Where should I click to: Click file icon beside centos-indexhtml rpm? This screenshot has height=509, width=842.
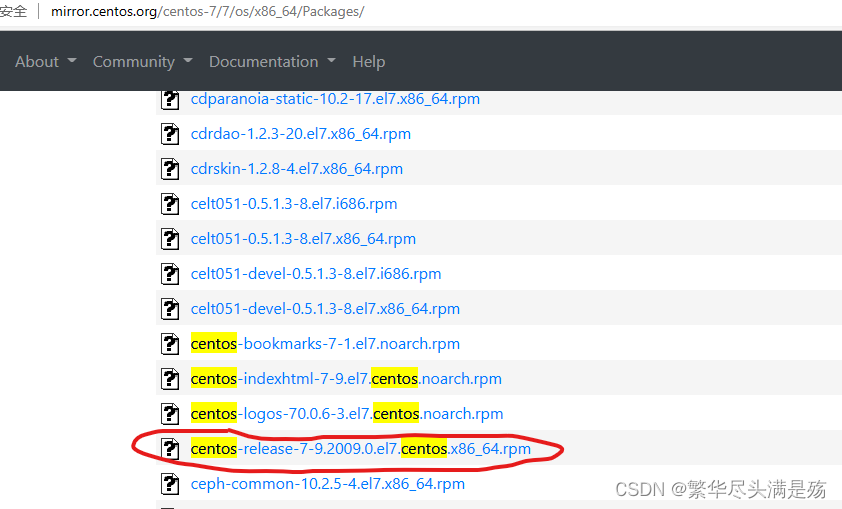click(x=170, y=379)
